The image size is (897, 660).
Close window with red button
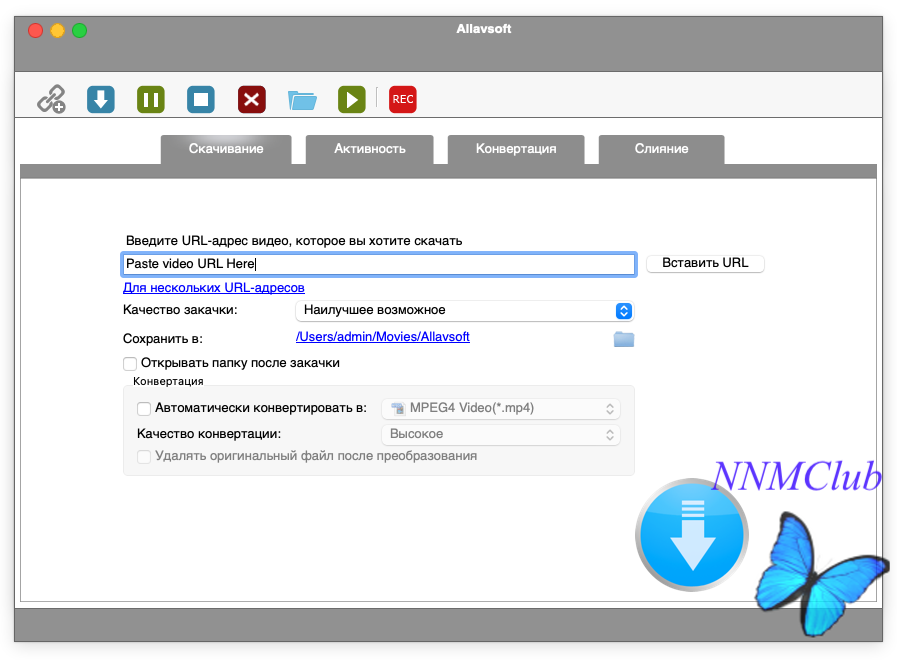pyautogui.click(x=35, y=30)
